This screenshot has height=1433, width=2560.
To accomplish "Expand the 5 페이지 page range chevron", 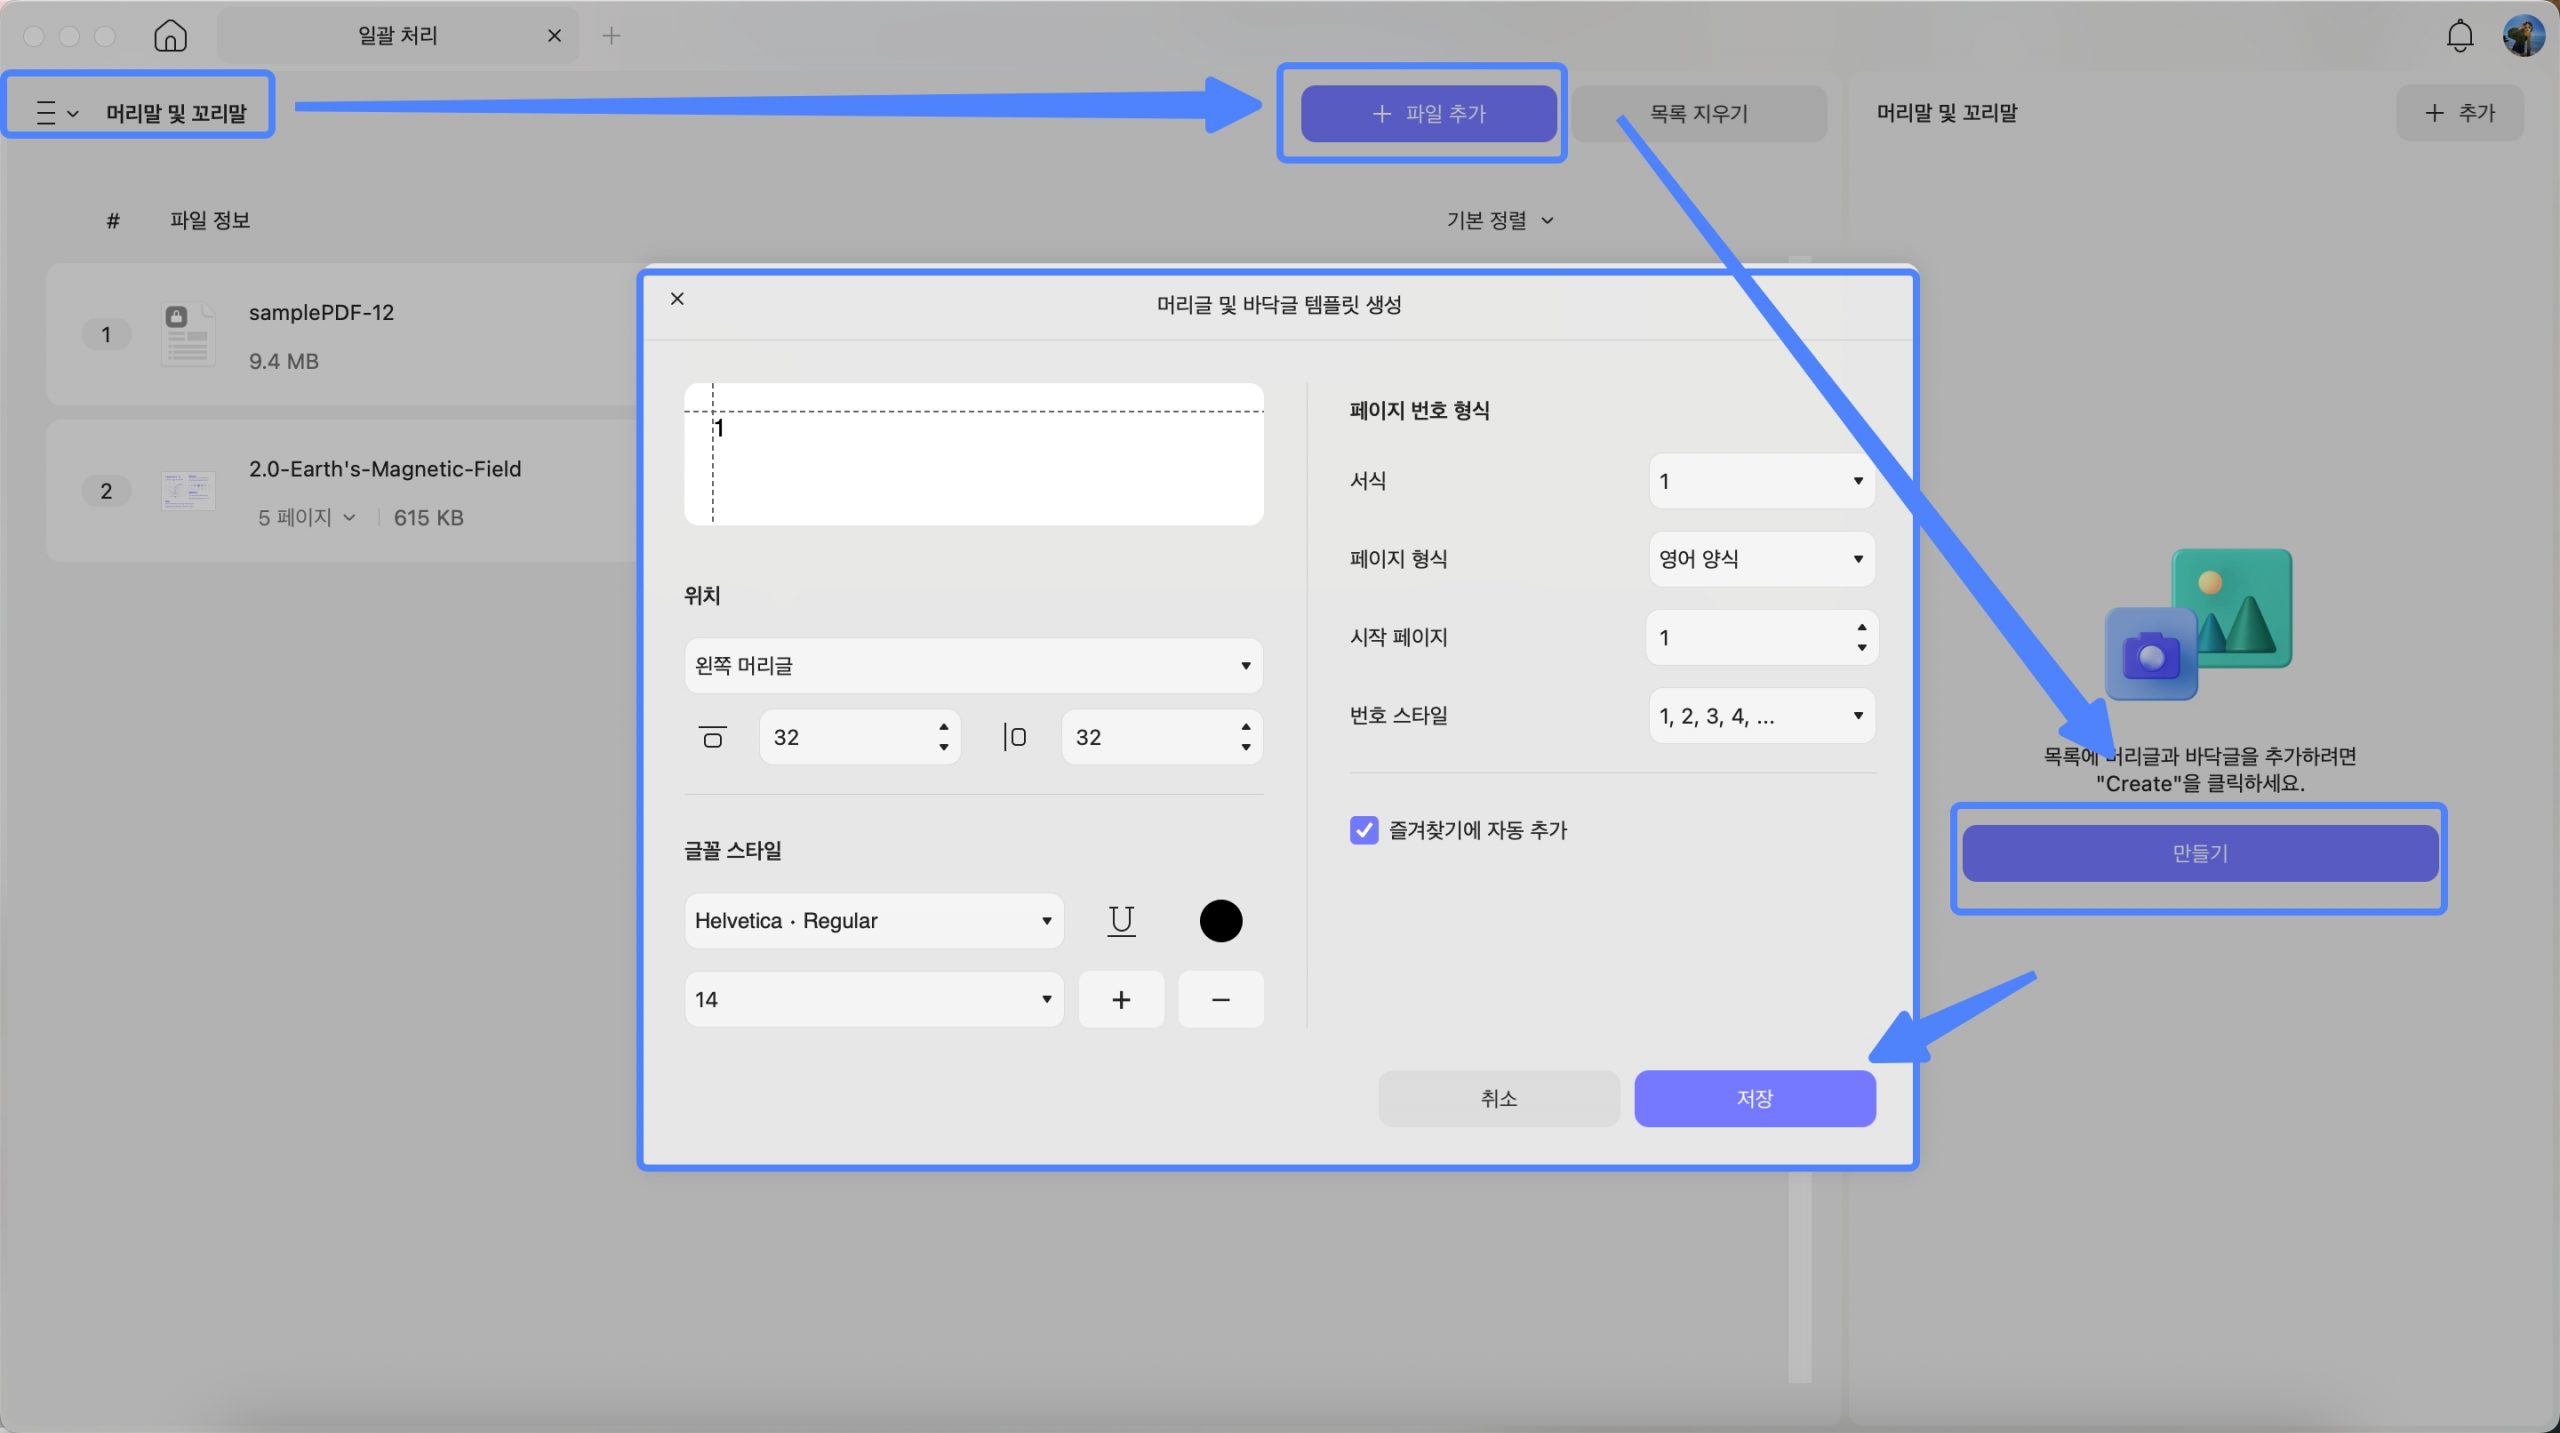I will point(349,517).
